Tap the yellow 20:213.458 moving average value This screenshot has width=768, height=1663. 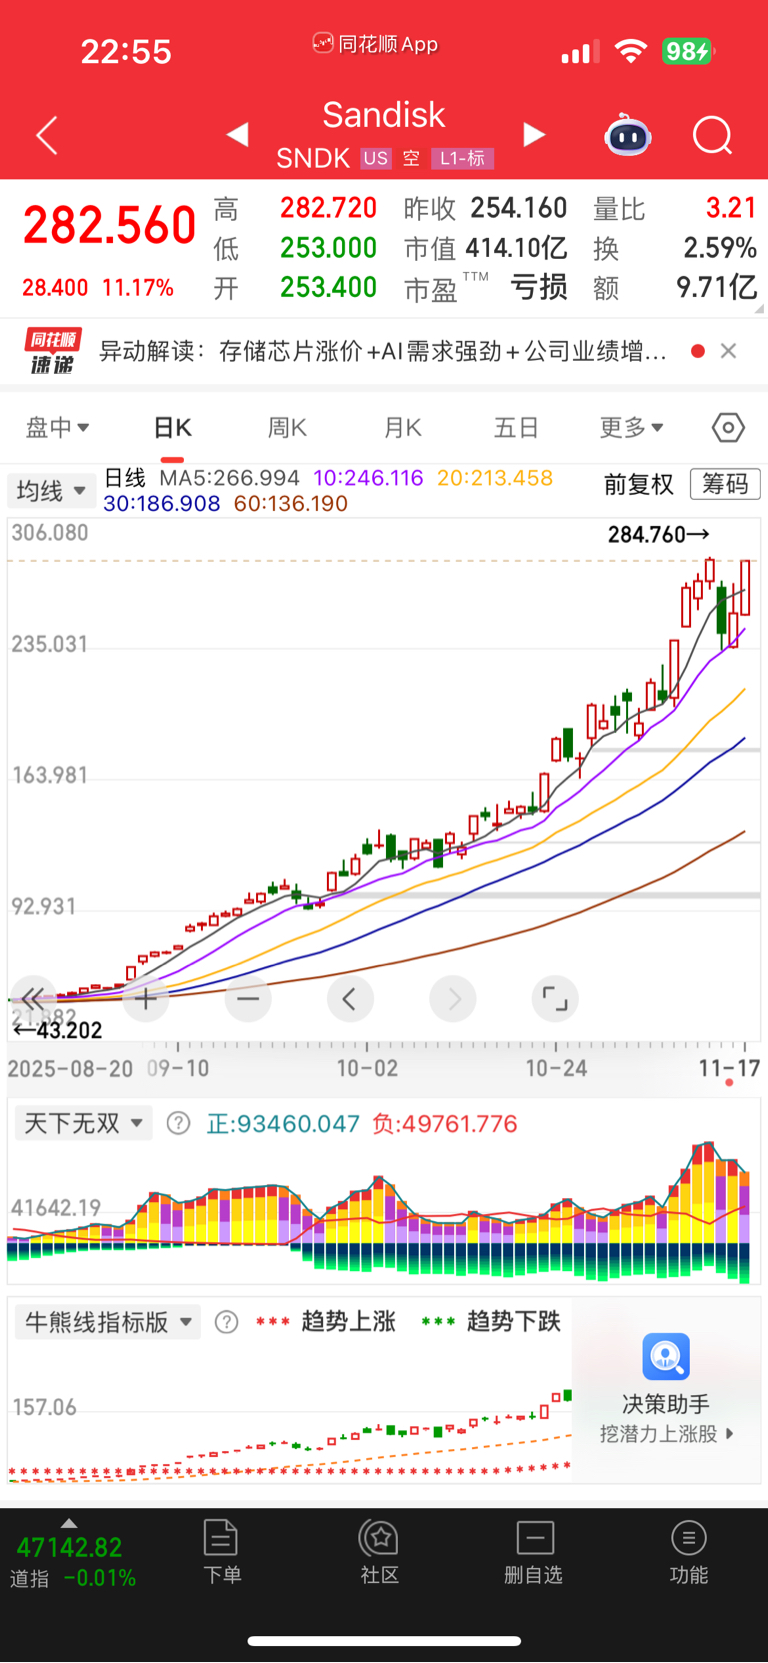click(495, 478)
